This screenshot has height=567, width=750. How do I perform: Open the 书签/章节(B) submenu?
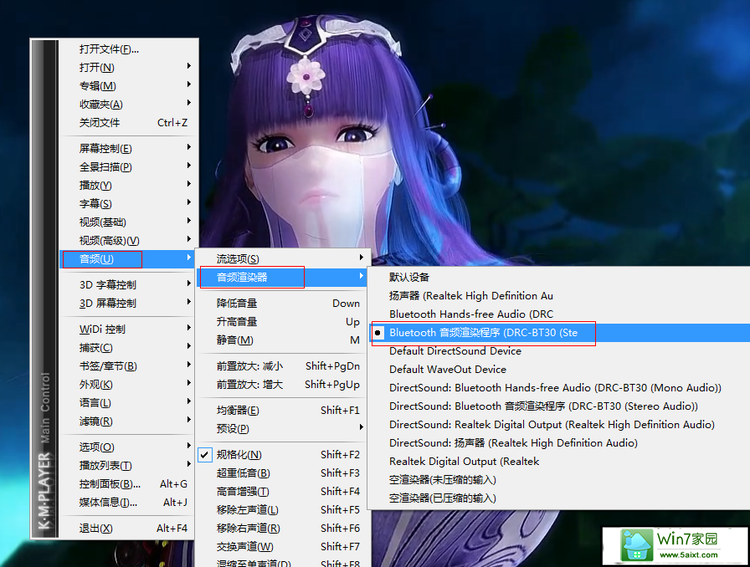(x=128, y=366)
